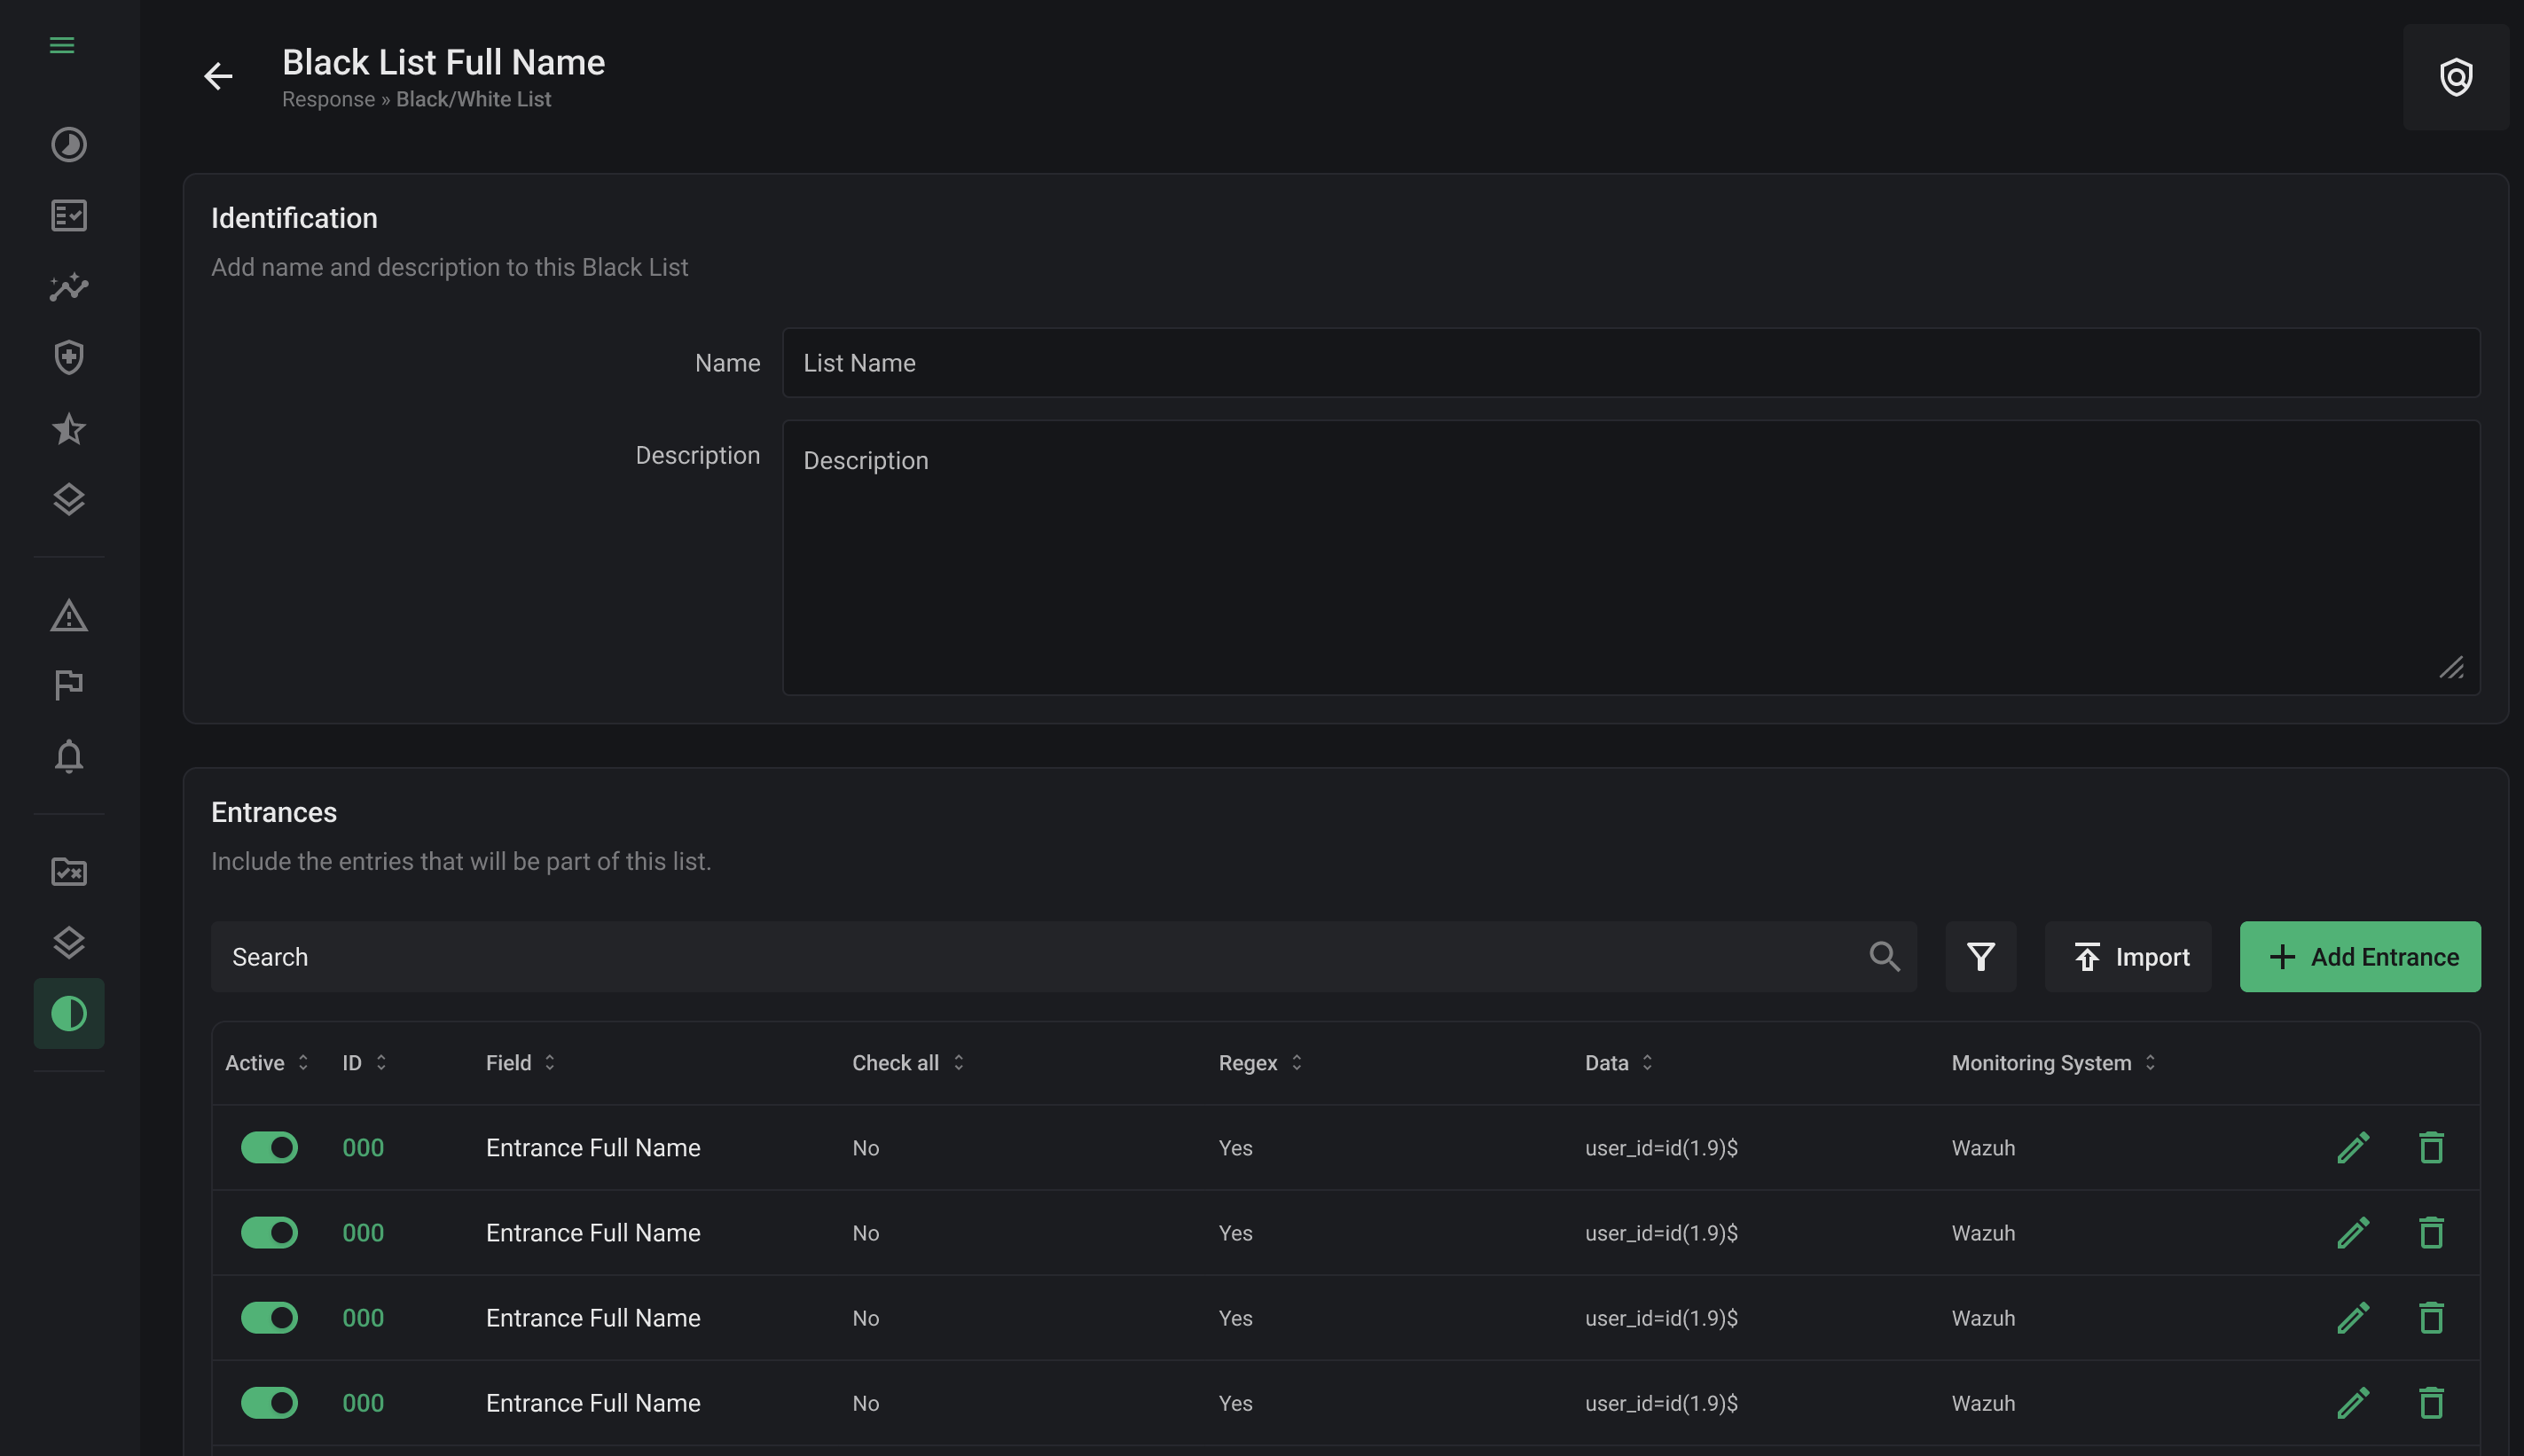Open the alert triangle section in the sidebar
The image size is (2524, 1456).
tap(69, 616)
